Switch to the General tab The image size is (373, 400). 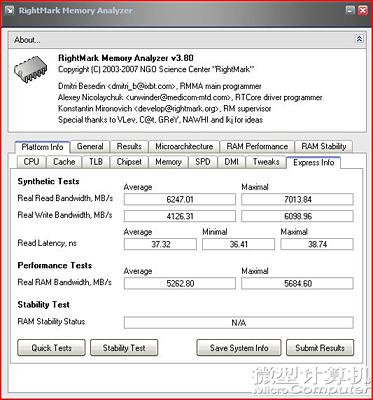(x=90, y=146)
